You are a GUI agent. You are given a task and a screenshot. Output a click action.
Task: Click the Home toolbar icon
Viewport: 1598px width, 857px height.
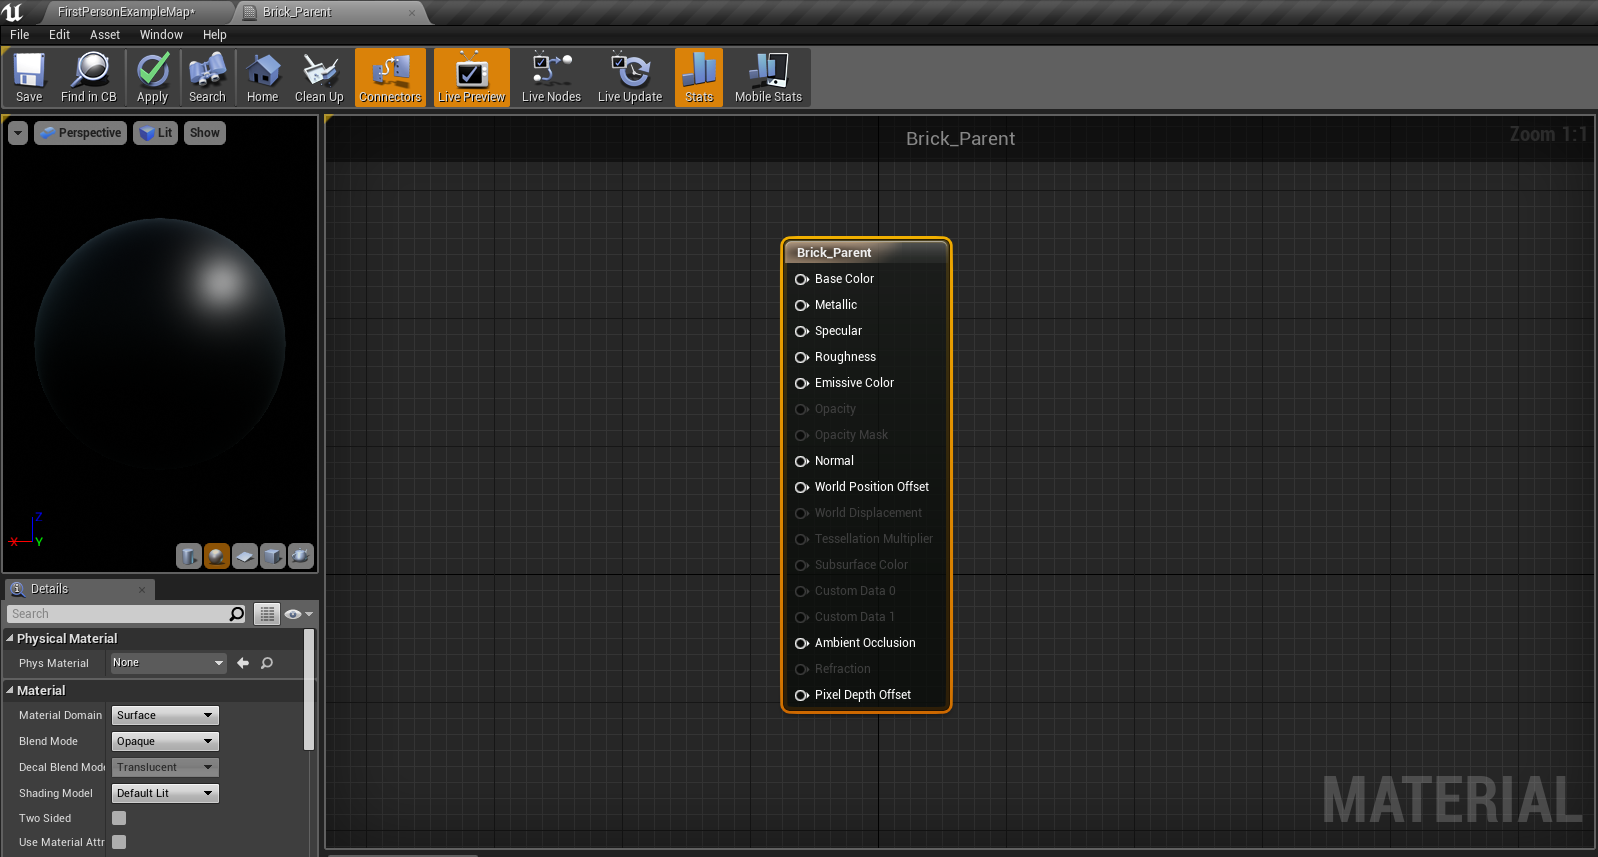262,78
